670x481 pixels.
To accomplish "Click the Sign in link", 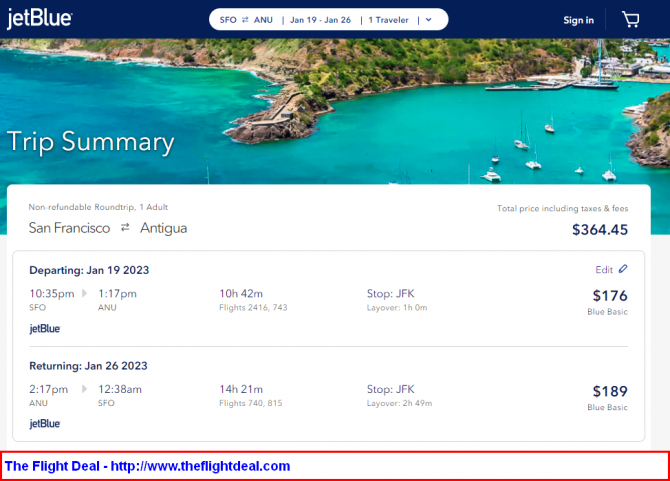I will (578, 20).
